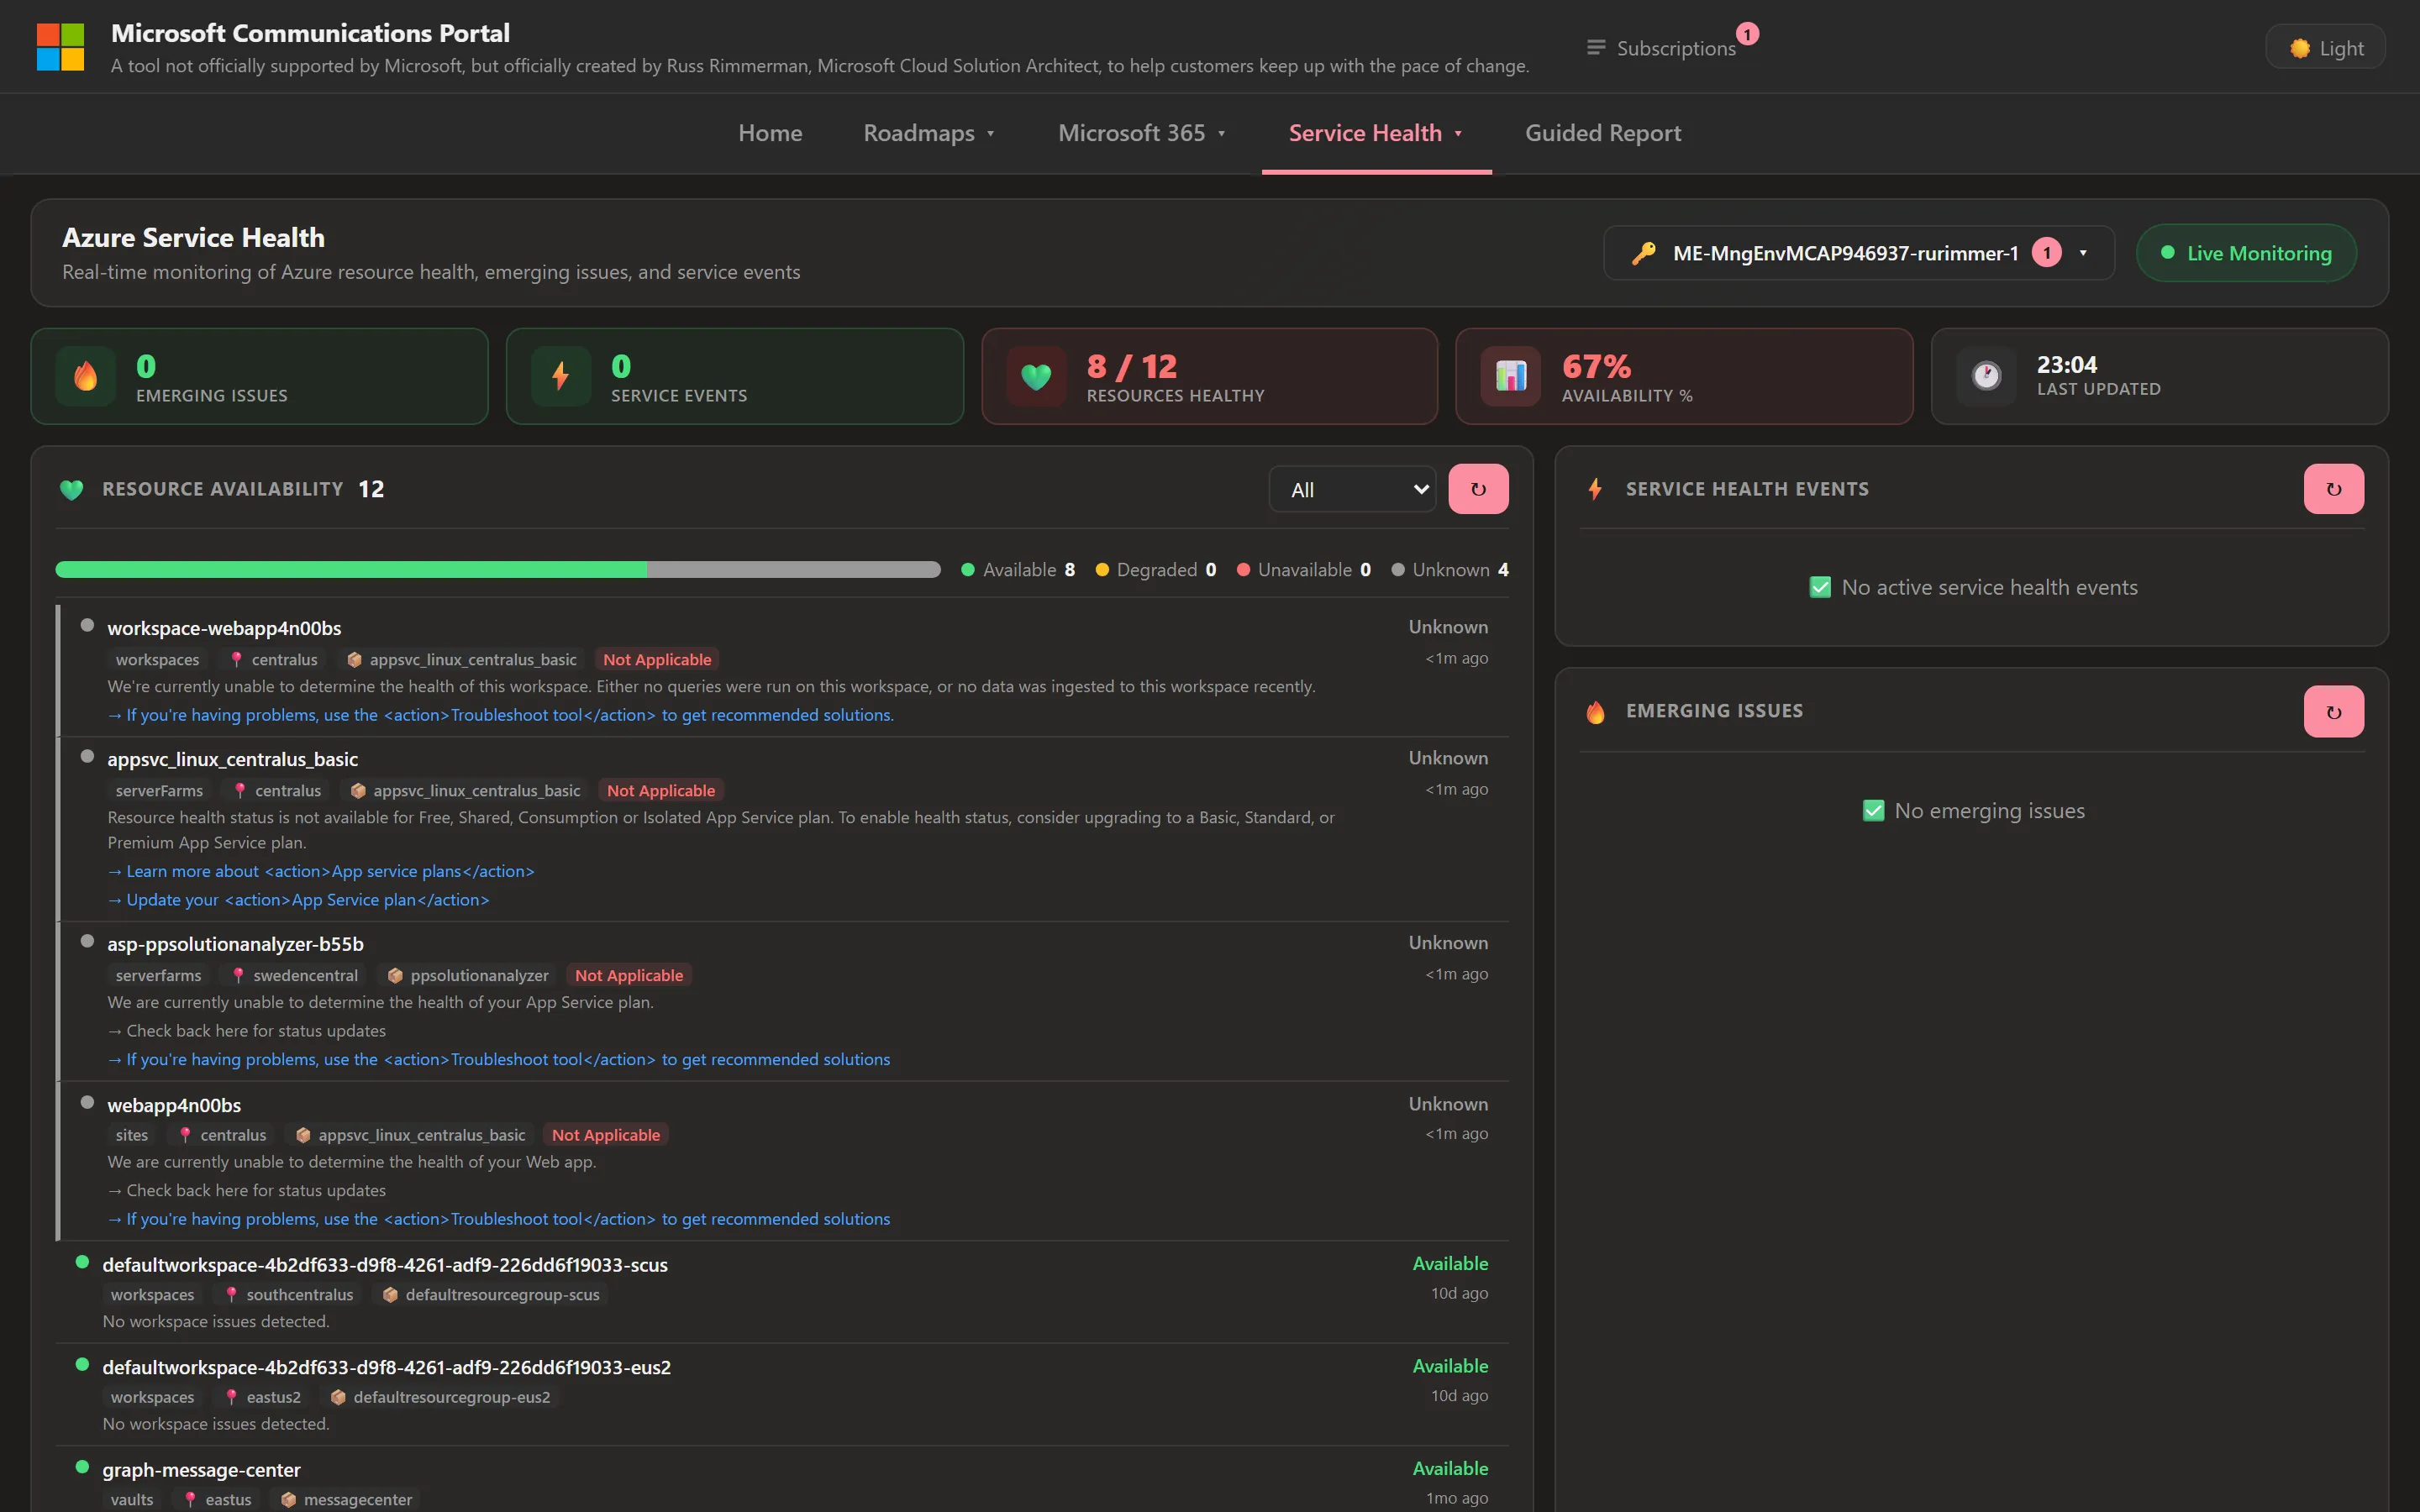Click the vaults tag on graph-message-center

[x=132, y=1499]
